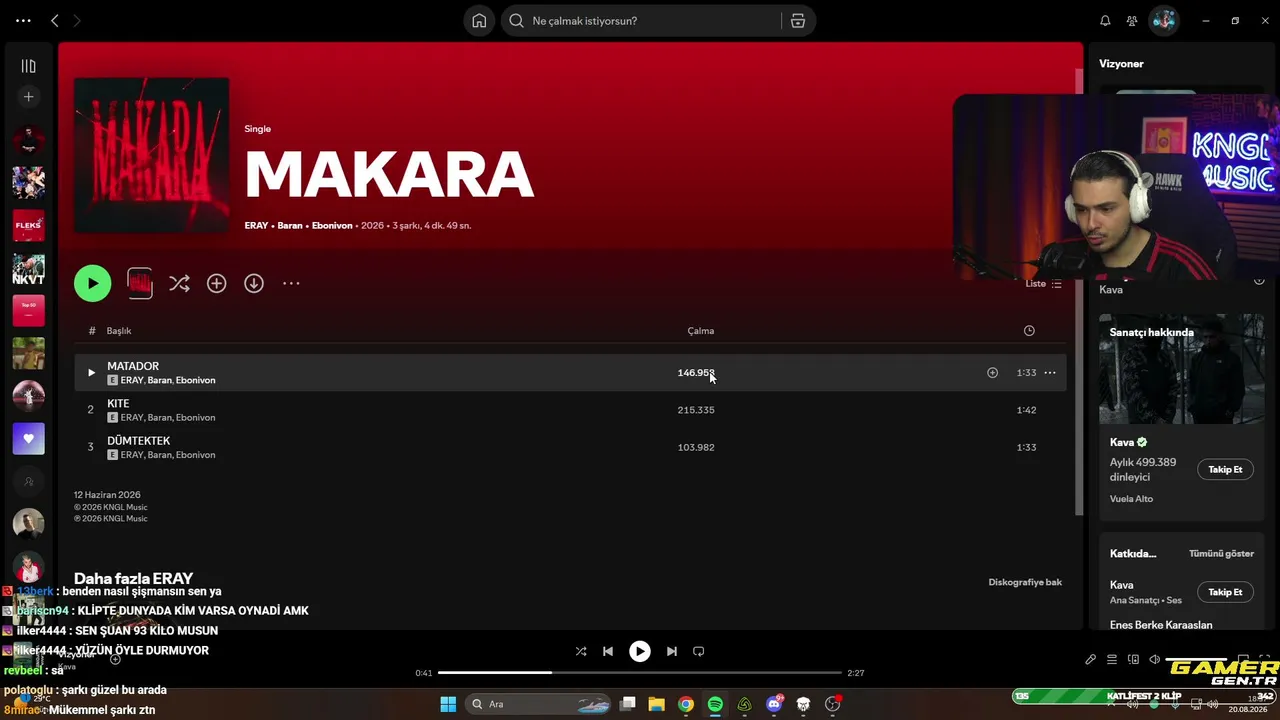Sort tracks by 'Çalma' column header

tap(701, 331)
